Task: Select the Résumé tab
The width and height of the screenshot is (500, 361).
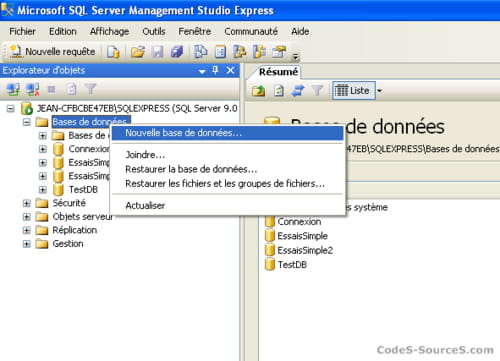Action: tap(278, 72)
